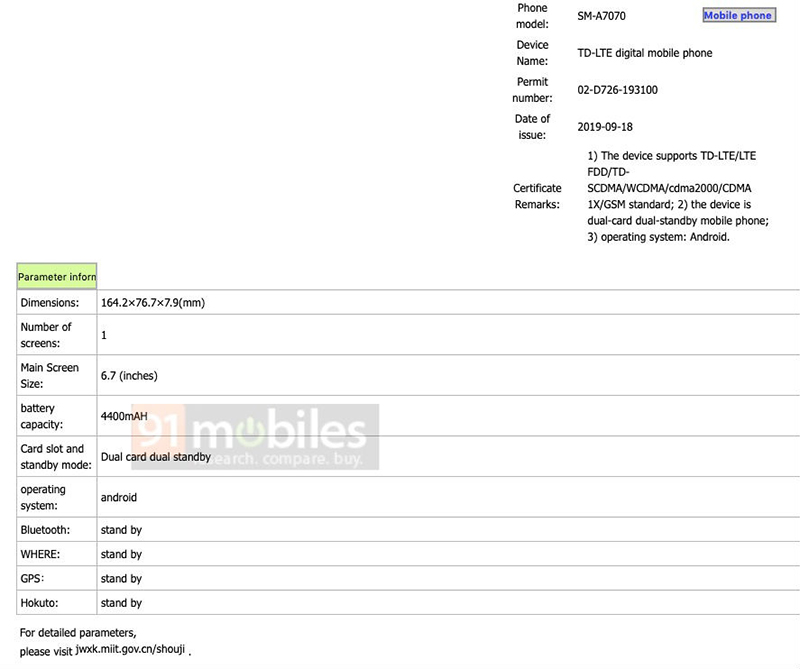This screenshot has height=669, width=800.
Task: Select the "TD-LTE digital mobile phone" device name
Action: tap(645, 53)
